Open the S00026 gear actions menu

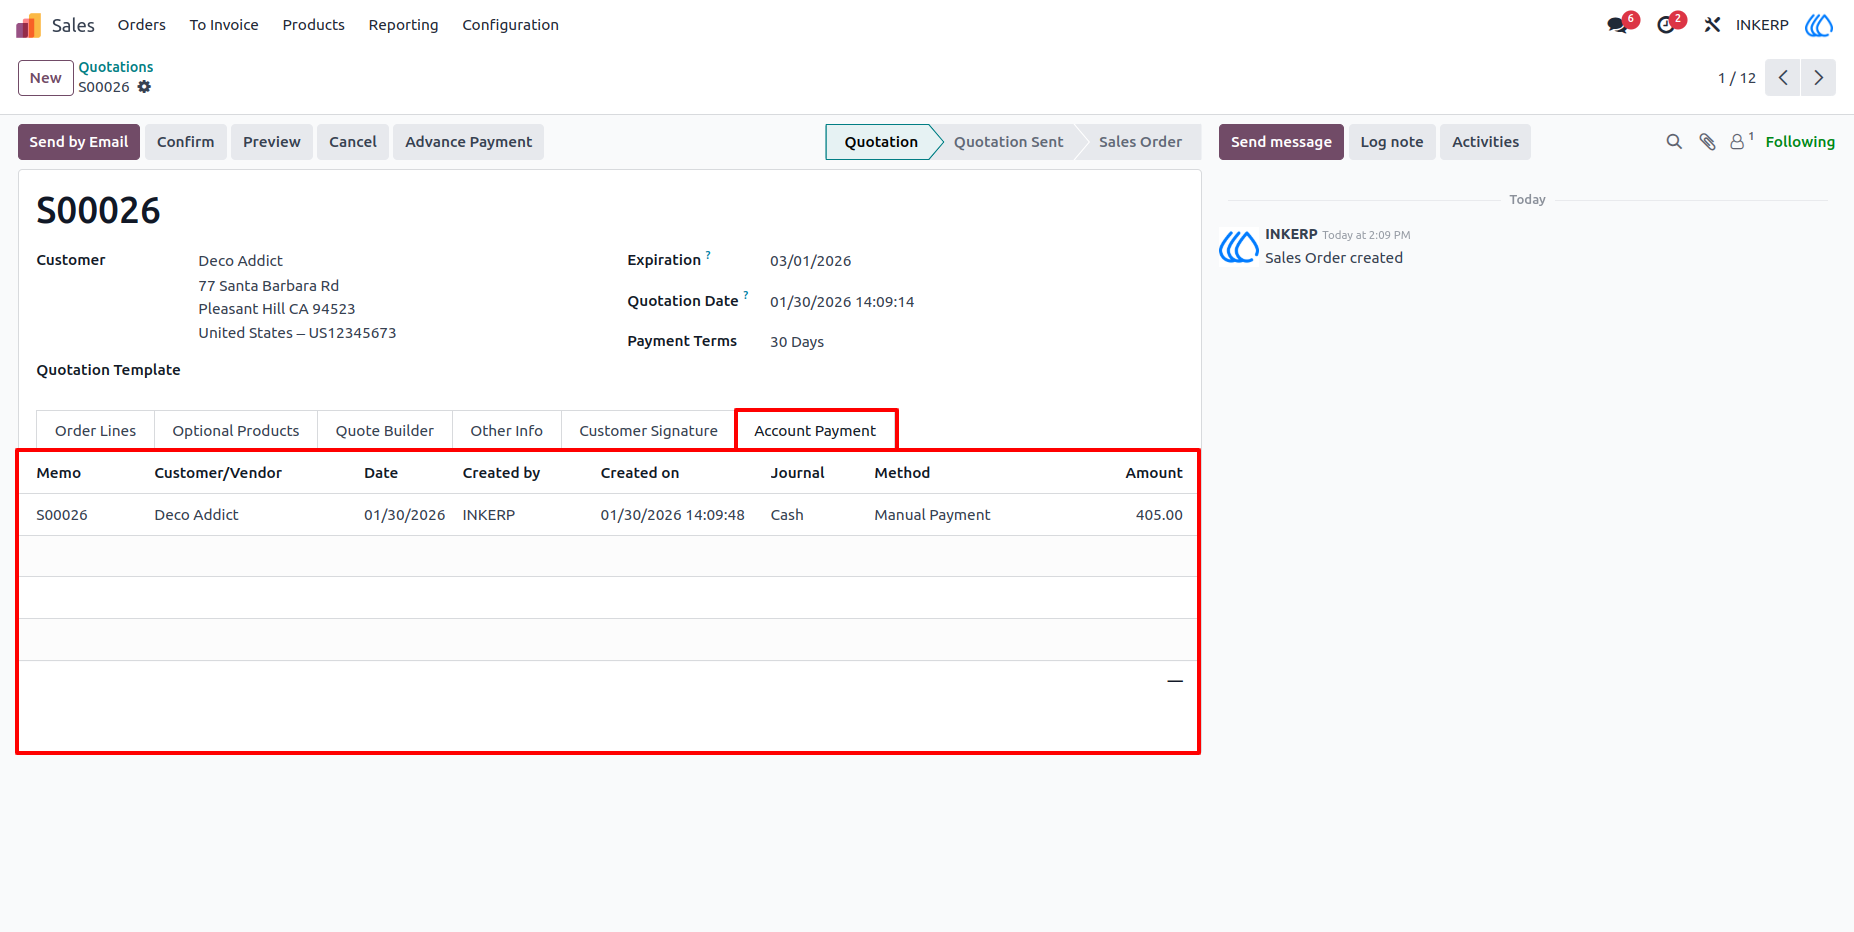pyautogui.click(x=144, y=87)
